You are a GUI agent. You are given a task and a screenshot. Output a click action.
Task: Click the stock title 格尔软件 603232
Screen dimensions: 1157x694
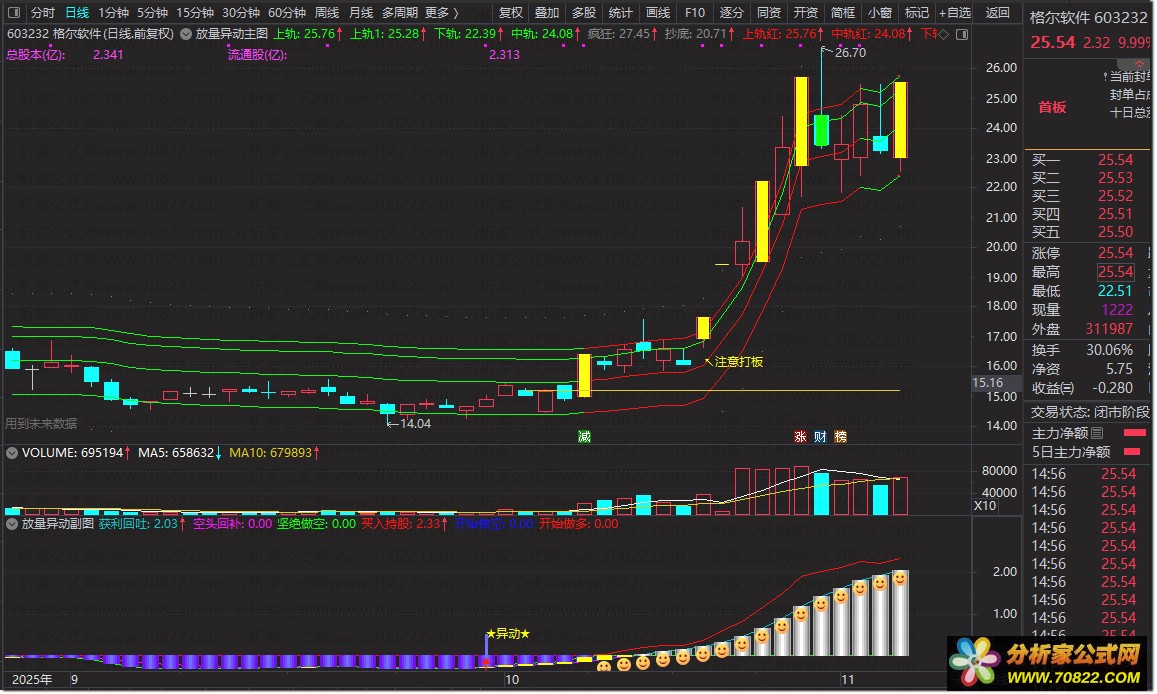click(x=1088, y=17)
